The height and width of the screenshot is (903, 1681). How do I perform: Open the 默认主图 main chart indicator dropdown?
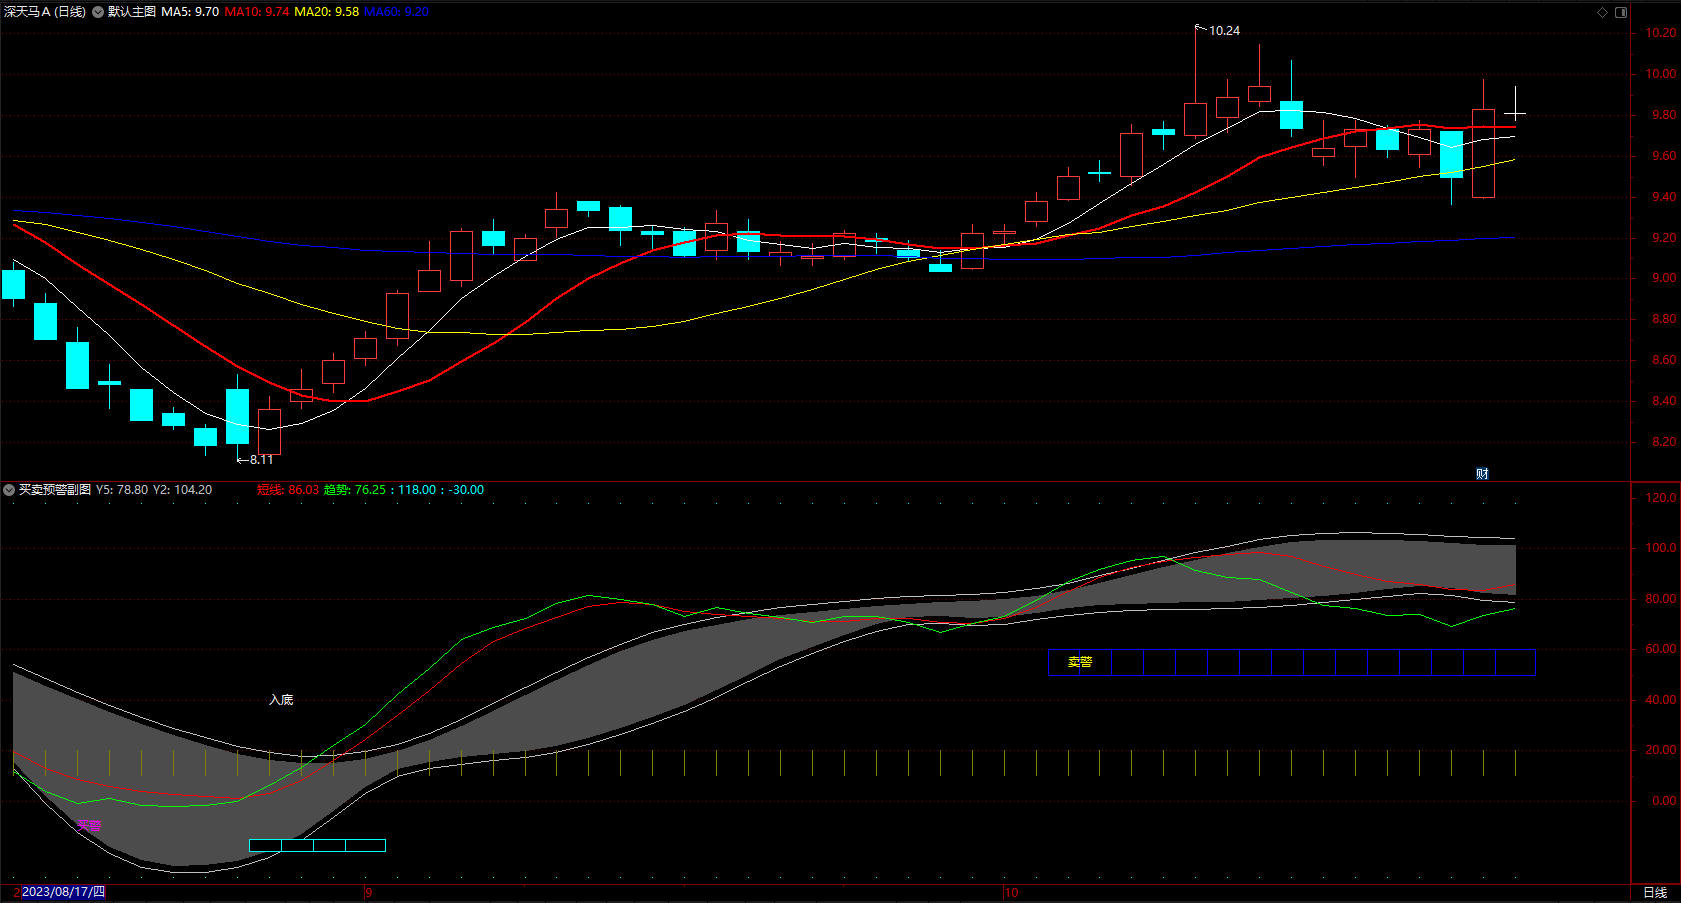coord(98,12)
